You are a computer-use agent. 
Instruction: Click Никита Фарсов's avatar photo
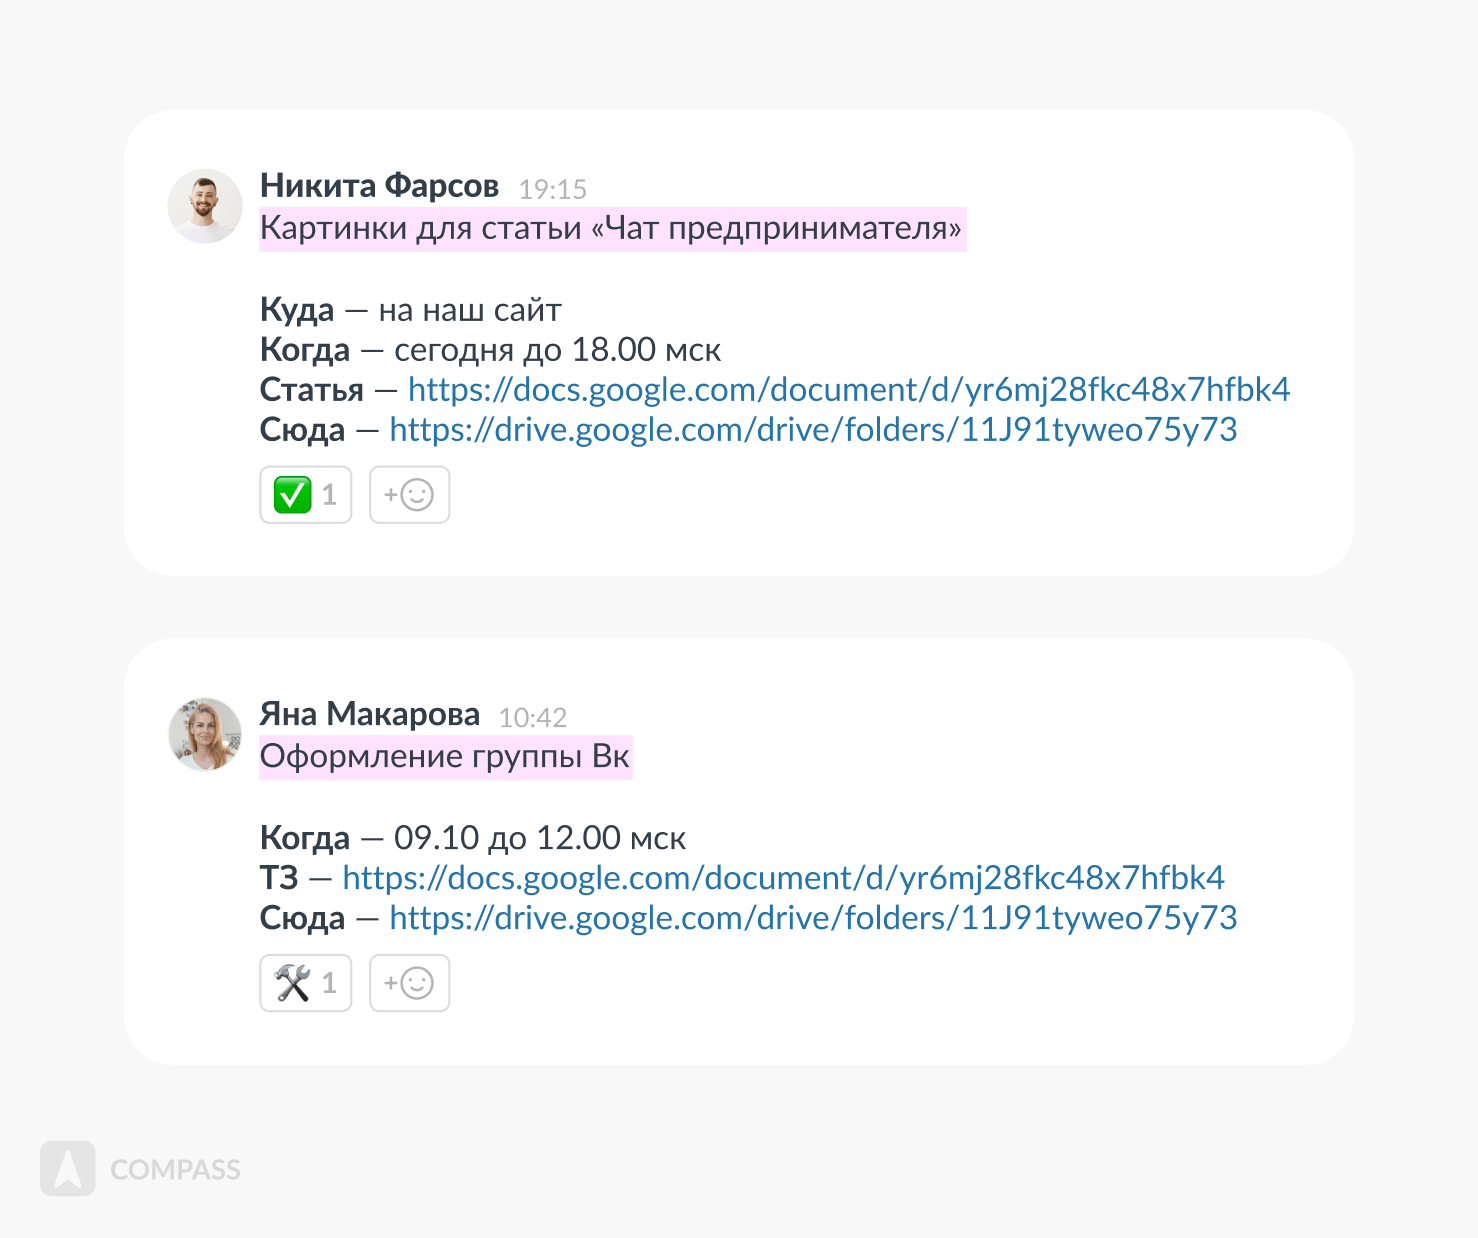[205, 206]
